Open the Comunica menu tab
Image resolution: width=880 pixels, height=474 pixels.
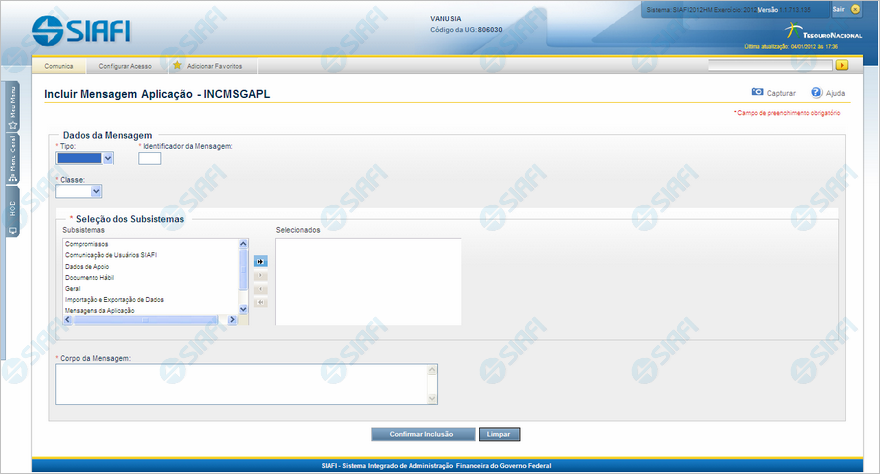point(59,66)
